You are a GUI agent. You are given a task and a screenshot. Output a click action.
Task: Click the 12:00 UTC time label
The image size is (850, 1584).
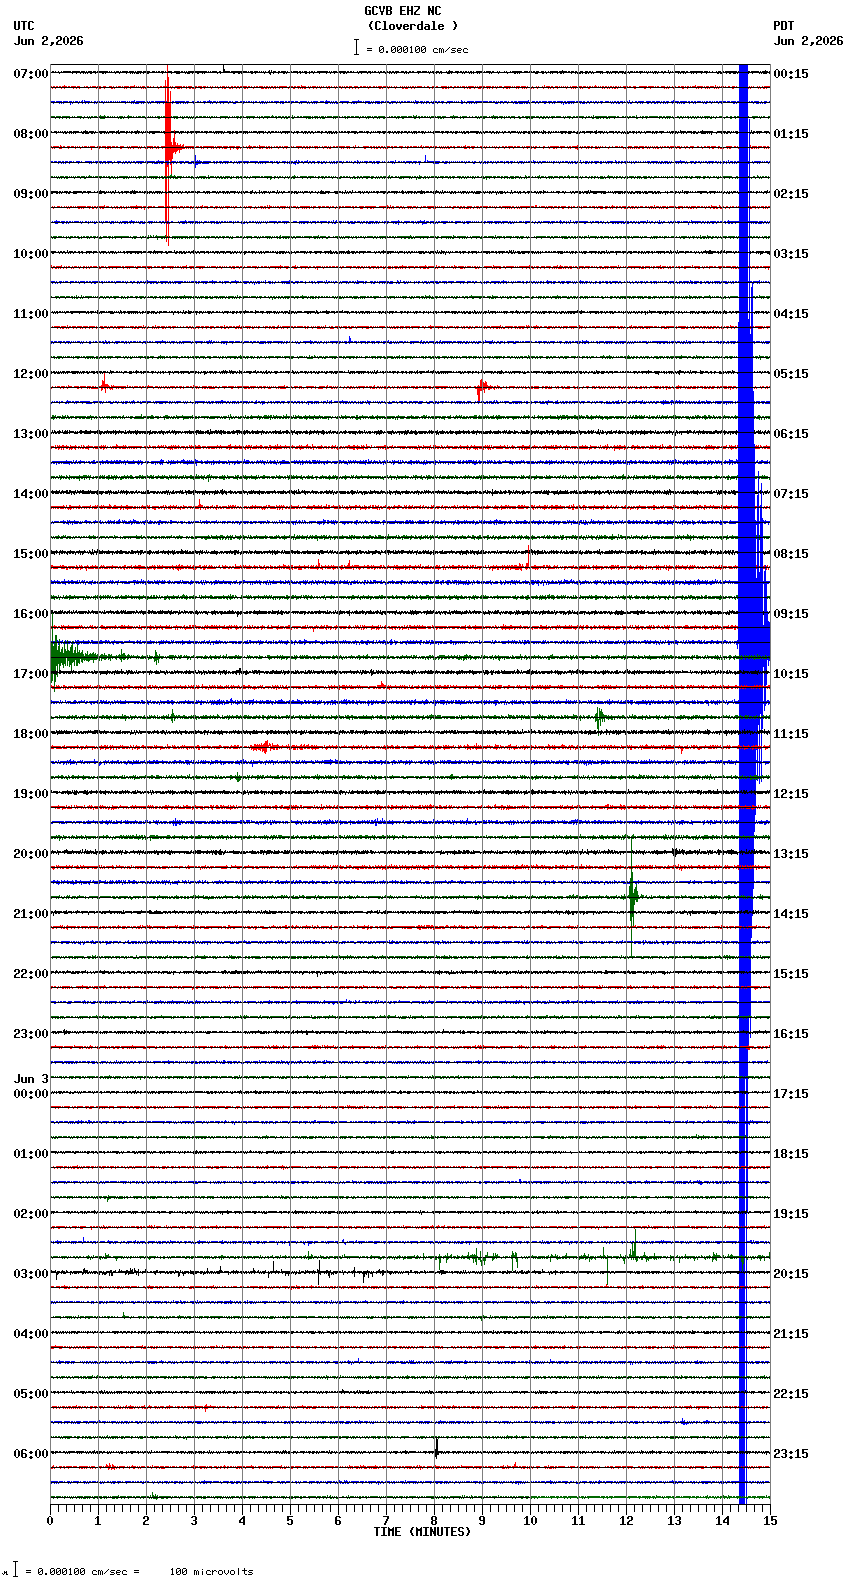click(x=31, y=374)
